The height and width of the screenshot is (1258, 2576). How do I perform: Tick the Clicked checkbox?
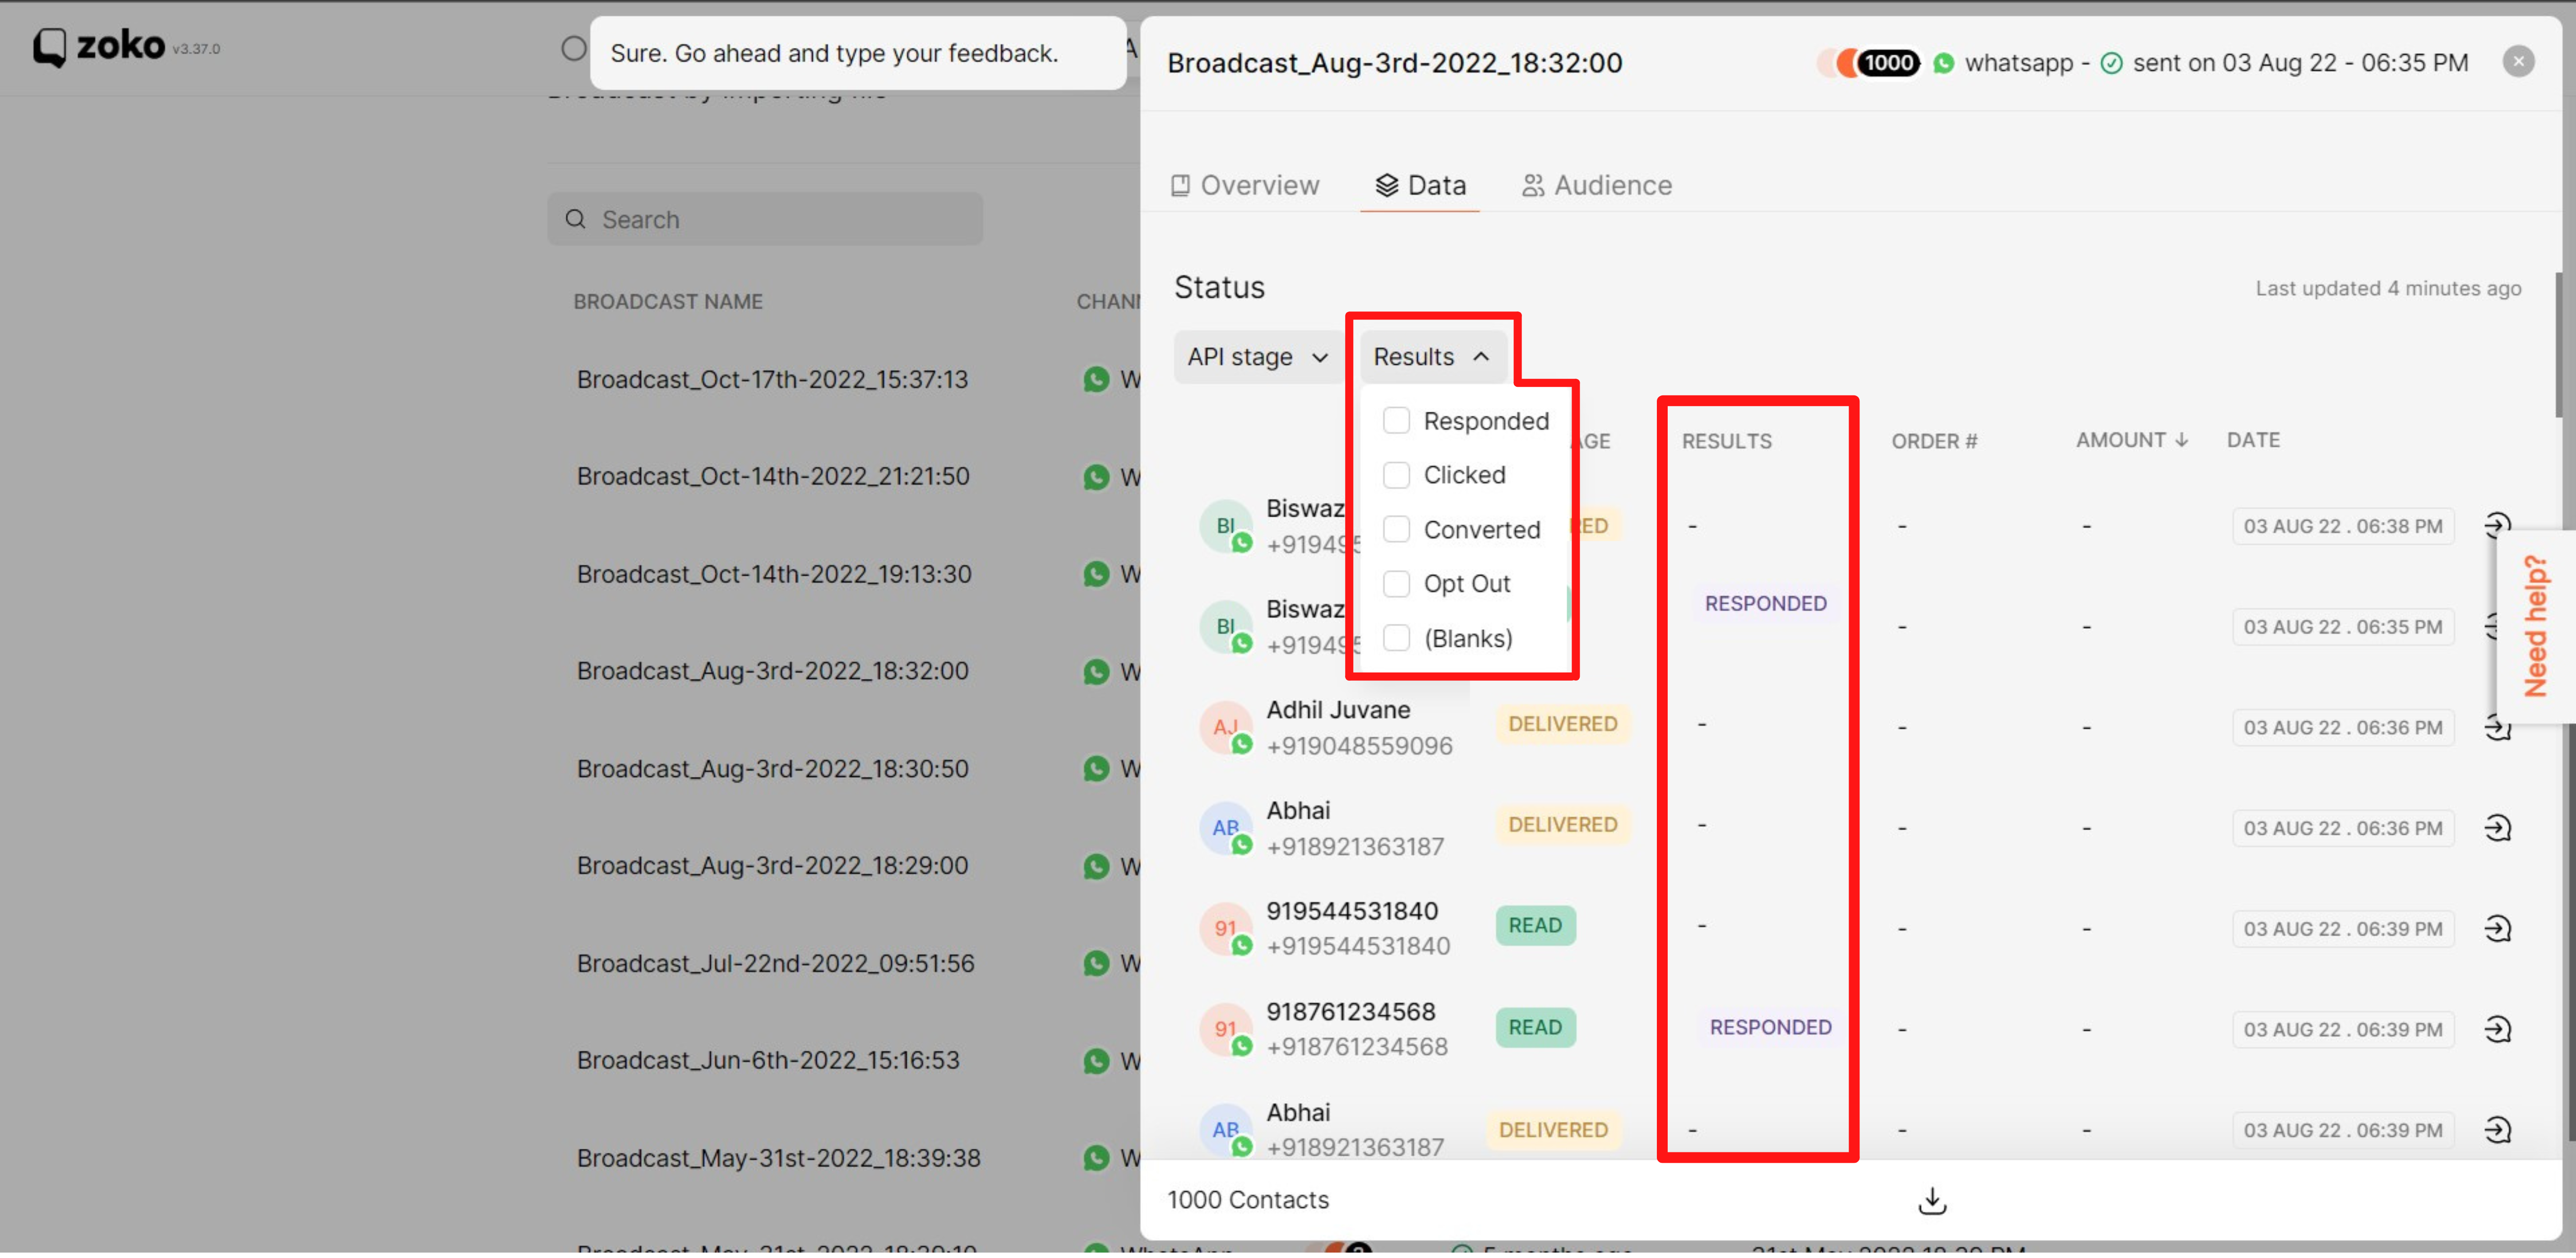[x=1396, y=475]
